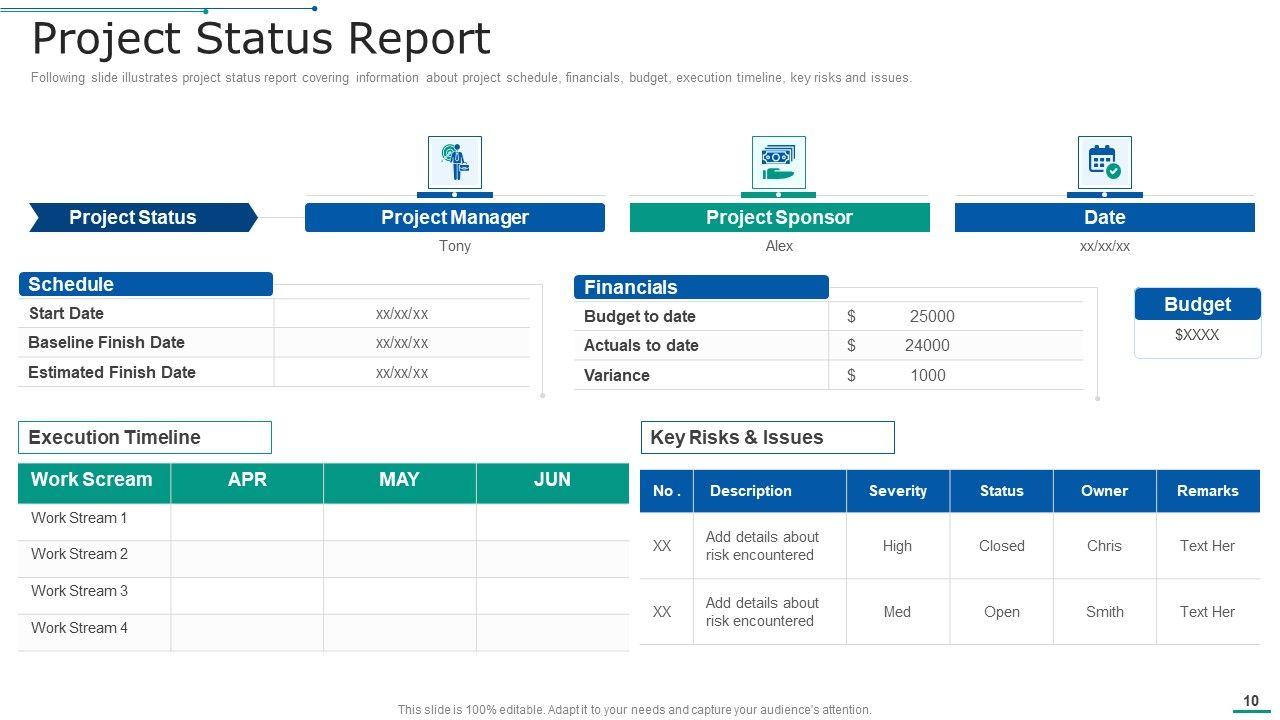Click the slide description subtitle text
The height and width of the screenshot is (720, 1280).
[471, 78]
